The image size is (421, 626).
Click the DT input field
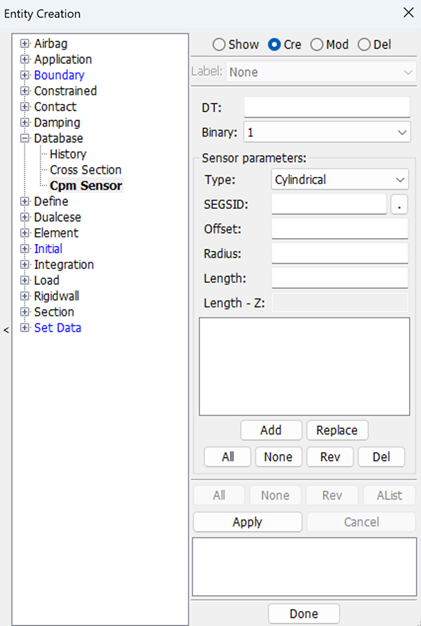tap(327, 107)
